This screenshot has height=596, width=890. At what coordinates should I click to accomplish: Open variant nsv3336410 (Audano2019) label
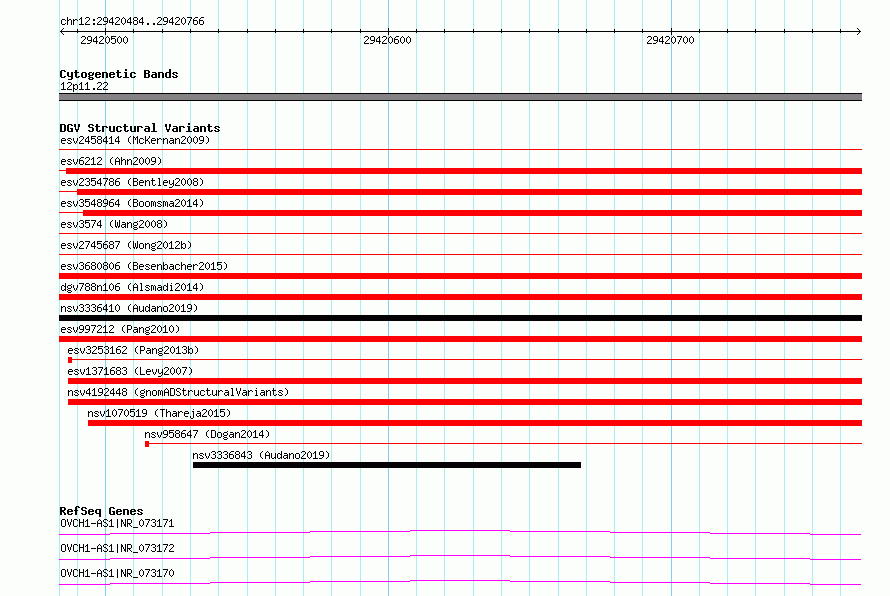(129, 308)
